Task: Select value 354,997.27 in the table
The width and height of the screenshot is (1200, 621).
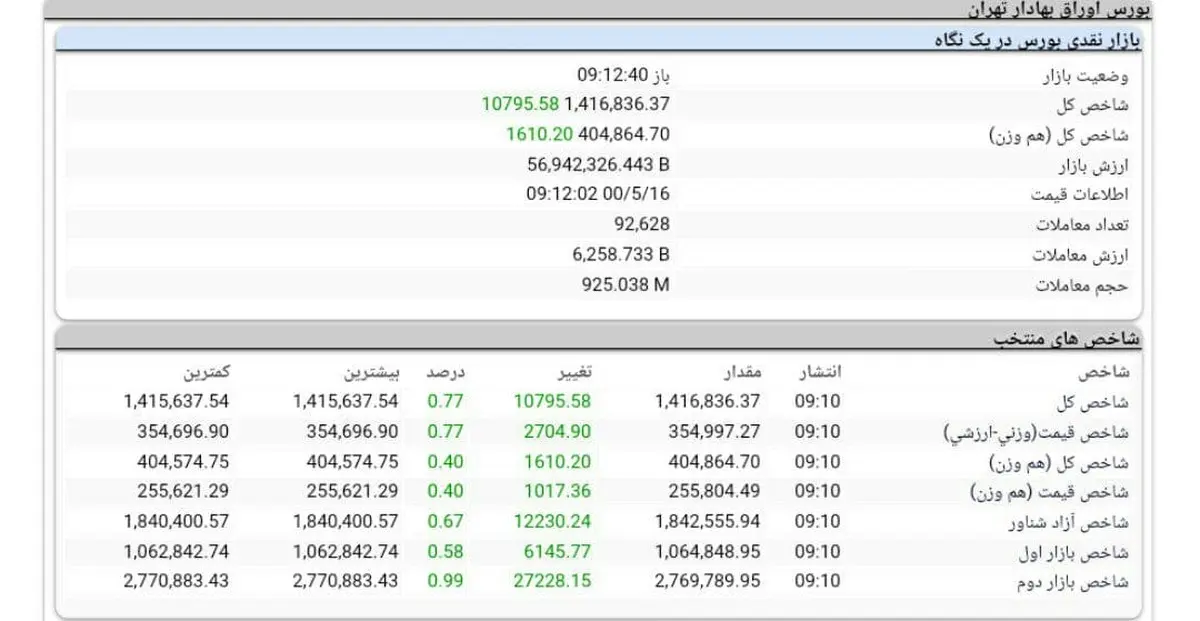Action: point(717,431)
